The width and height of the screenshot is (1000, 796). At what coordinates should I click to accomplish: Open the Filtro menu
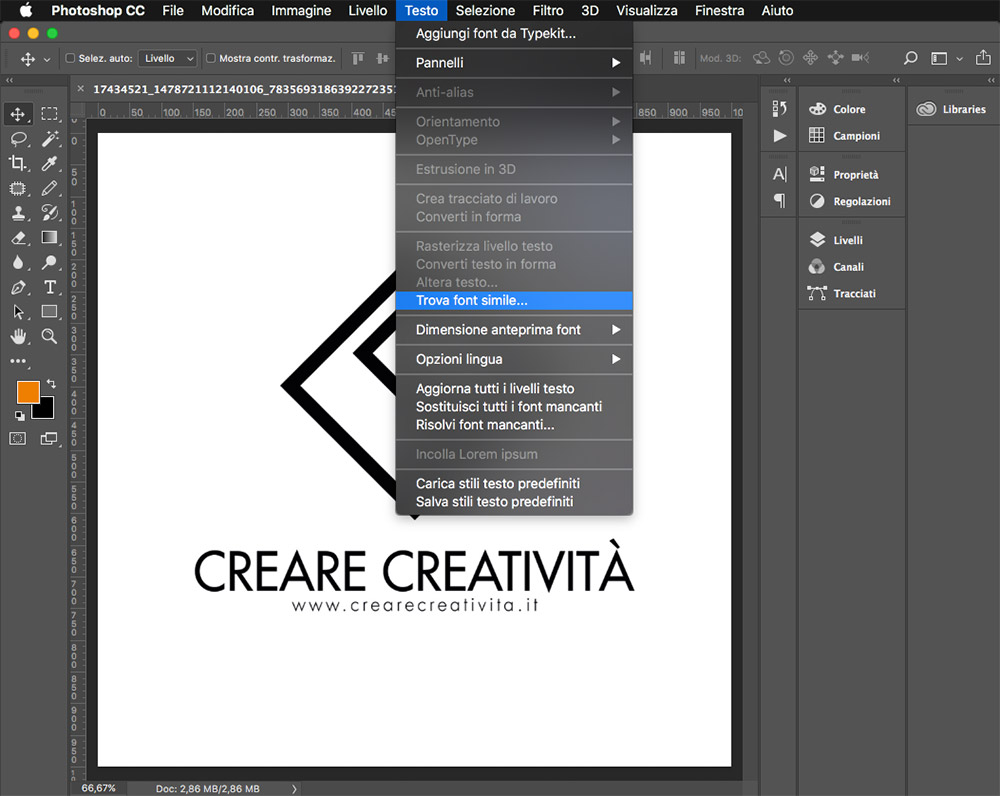[547, 11]
